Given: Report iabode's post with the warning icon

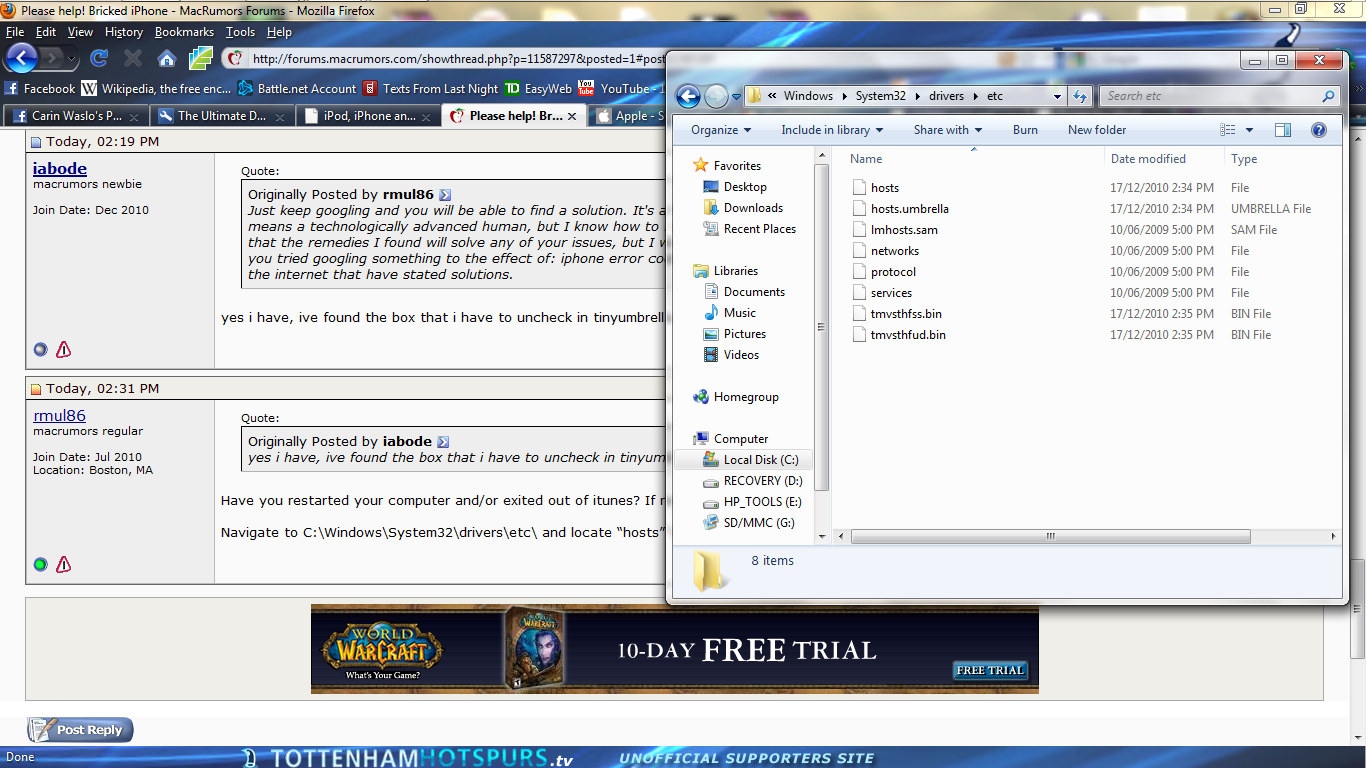Looking at the screenshot, I should pyautogui.click(x=64, y=350).
